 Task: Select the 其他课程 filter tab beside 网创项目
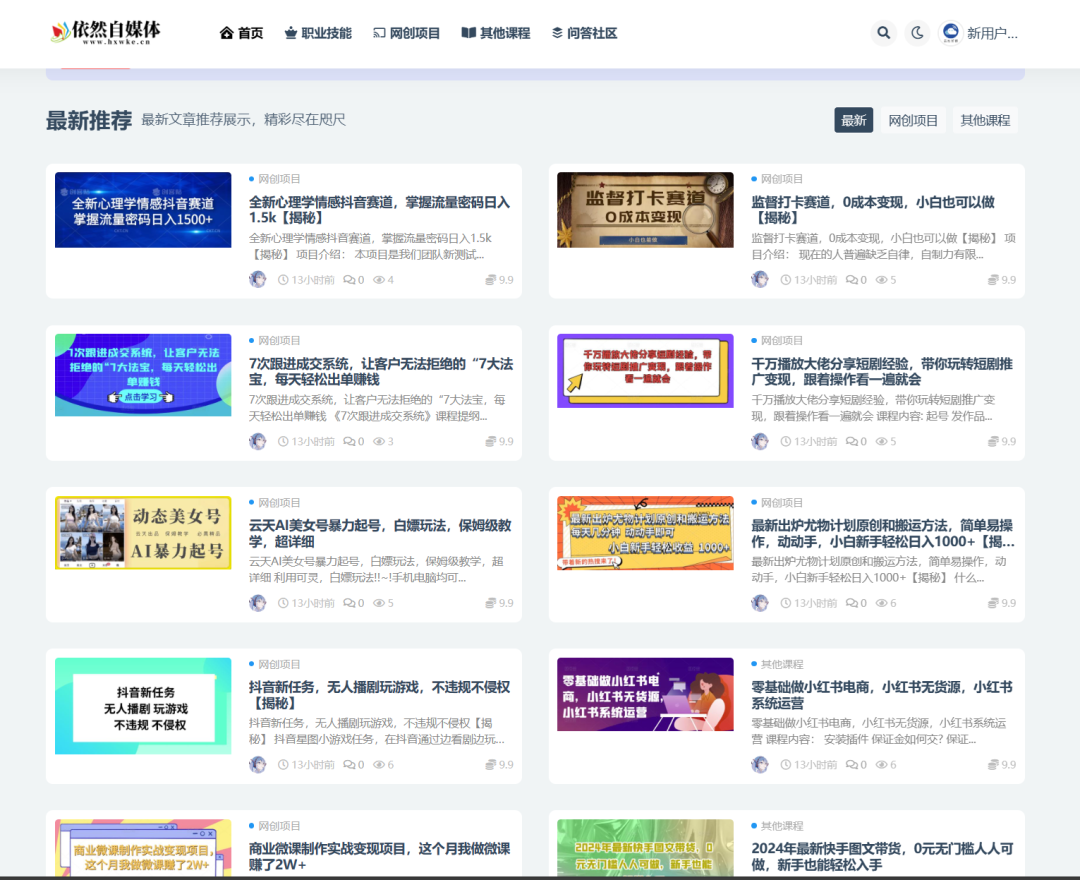pos(985,121)
